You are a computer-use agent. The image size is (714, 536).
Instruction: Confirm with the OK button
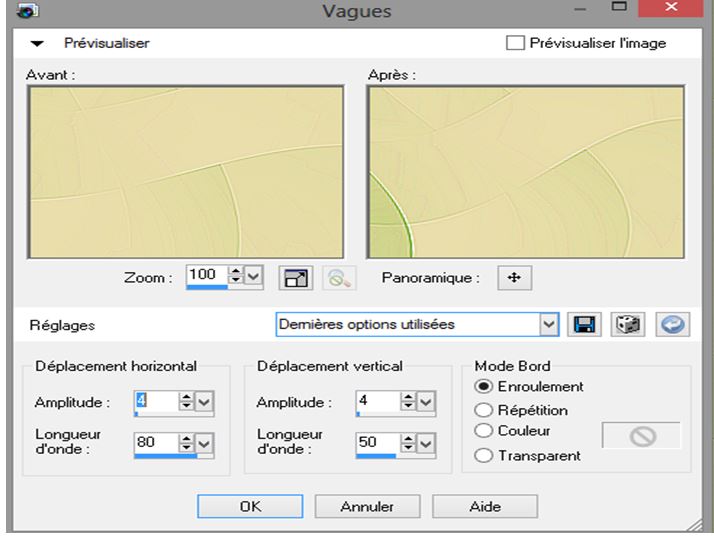pos(250,506)
